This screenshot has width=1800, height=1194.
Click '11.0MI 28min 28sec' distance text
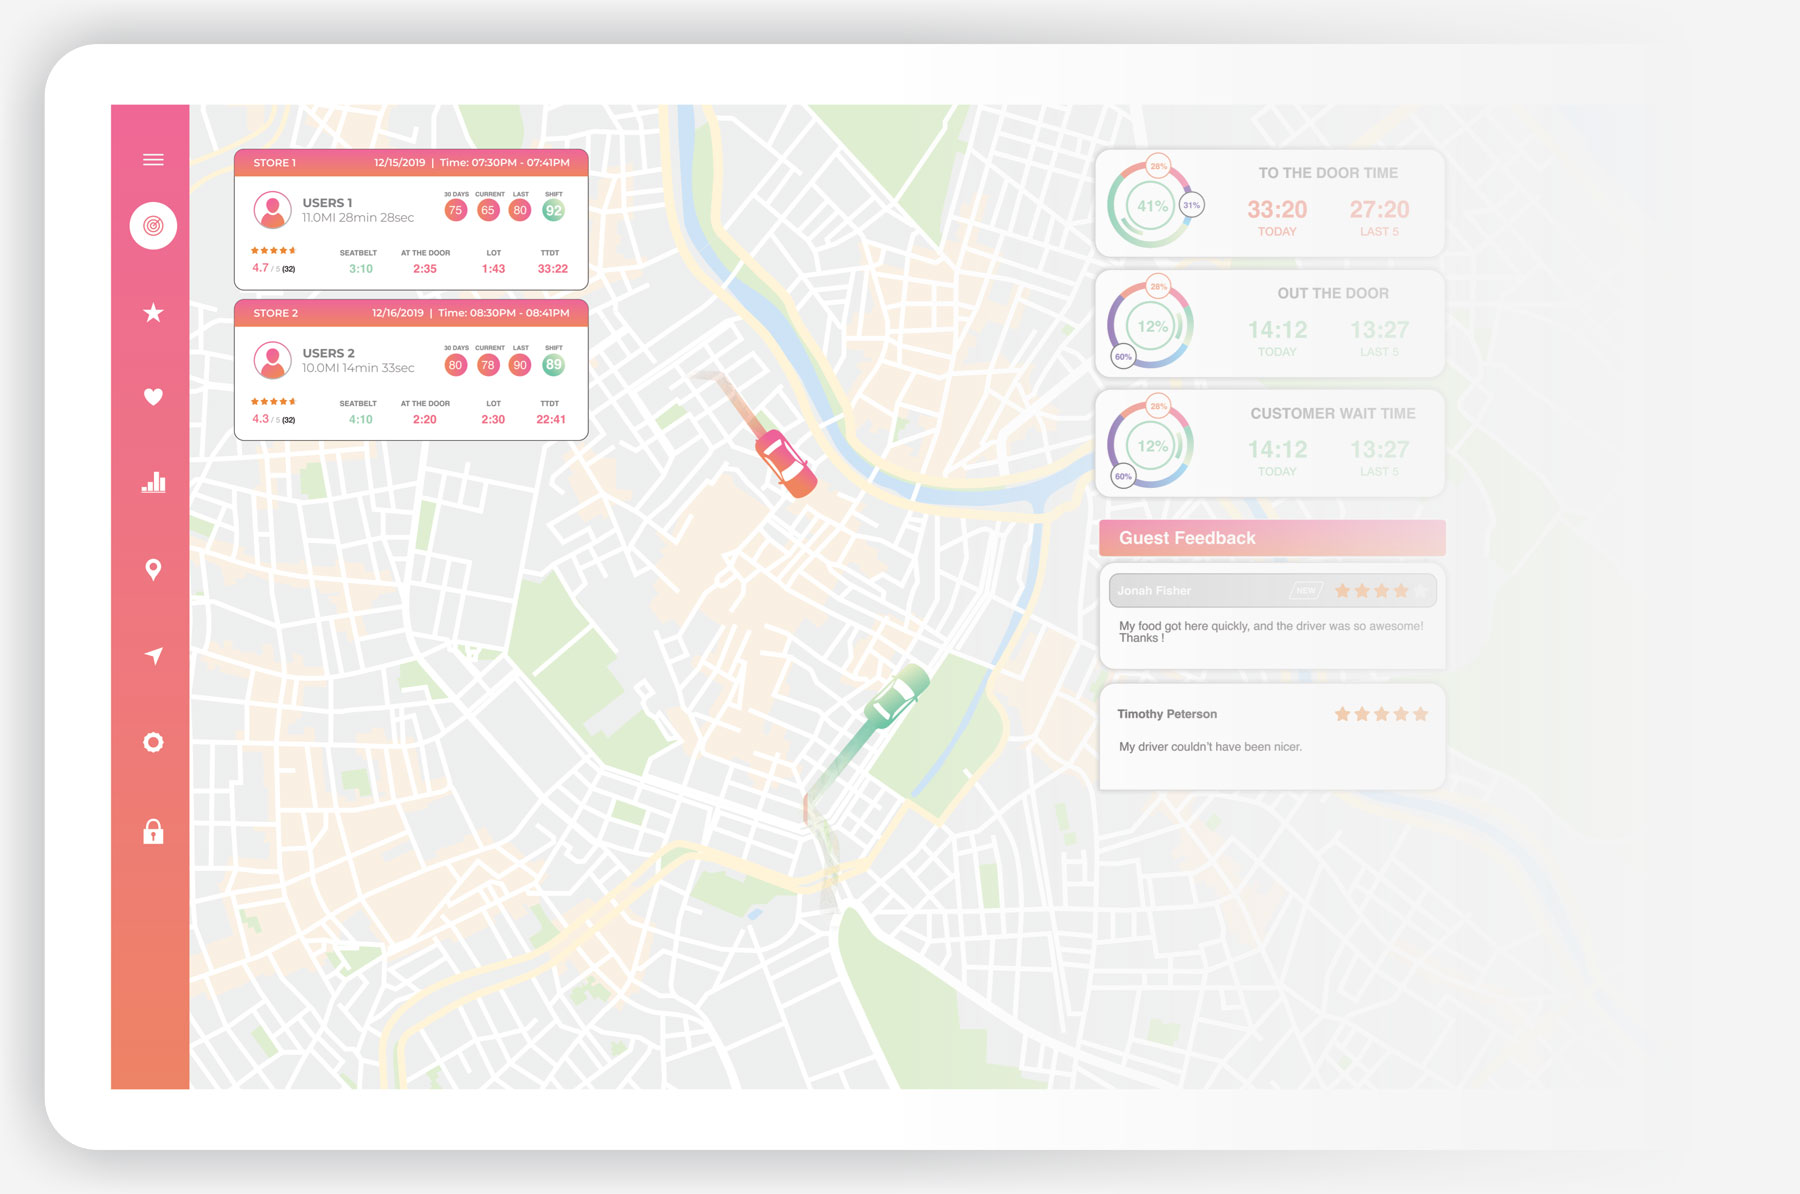pos(358,218)
